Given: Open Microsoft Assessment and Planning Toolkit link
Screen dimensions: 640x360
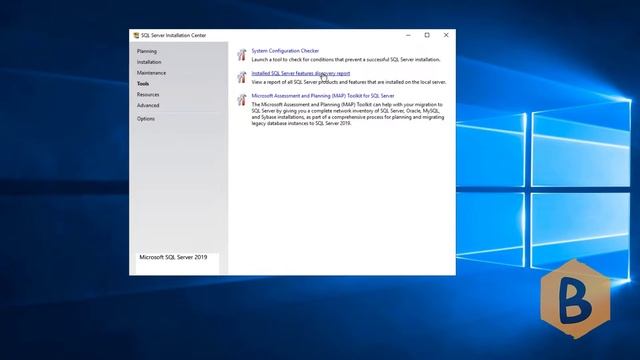Looking at the screenshot, I should (323, 96).
